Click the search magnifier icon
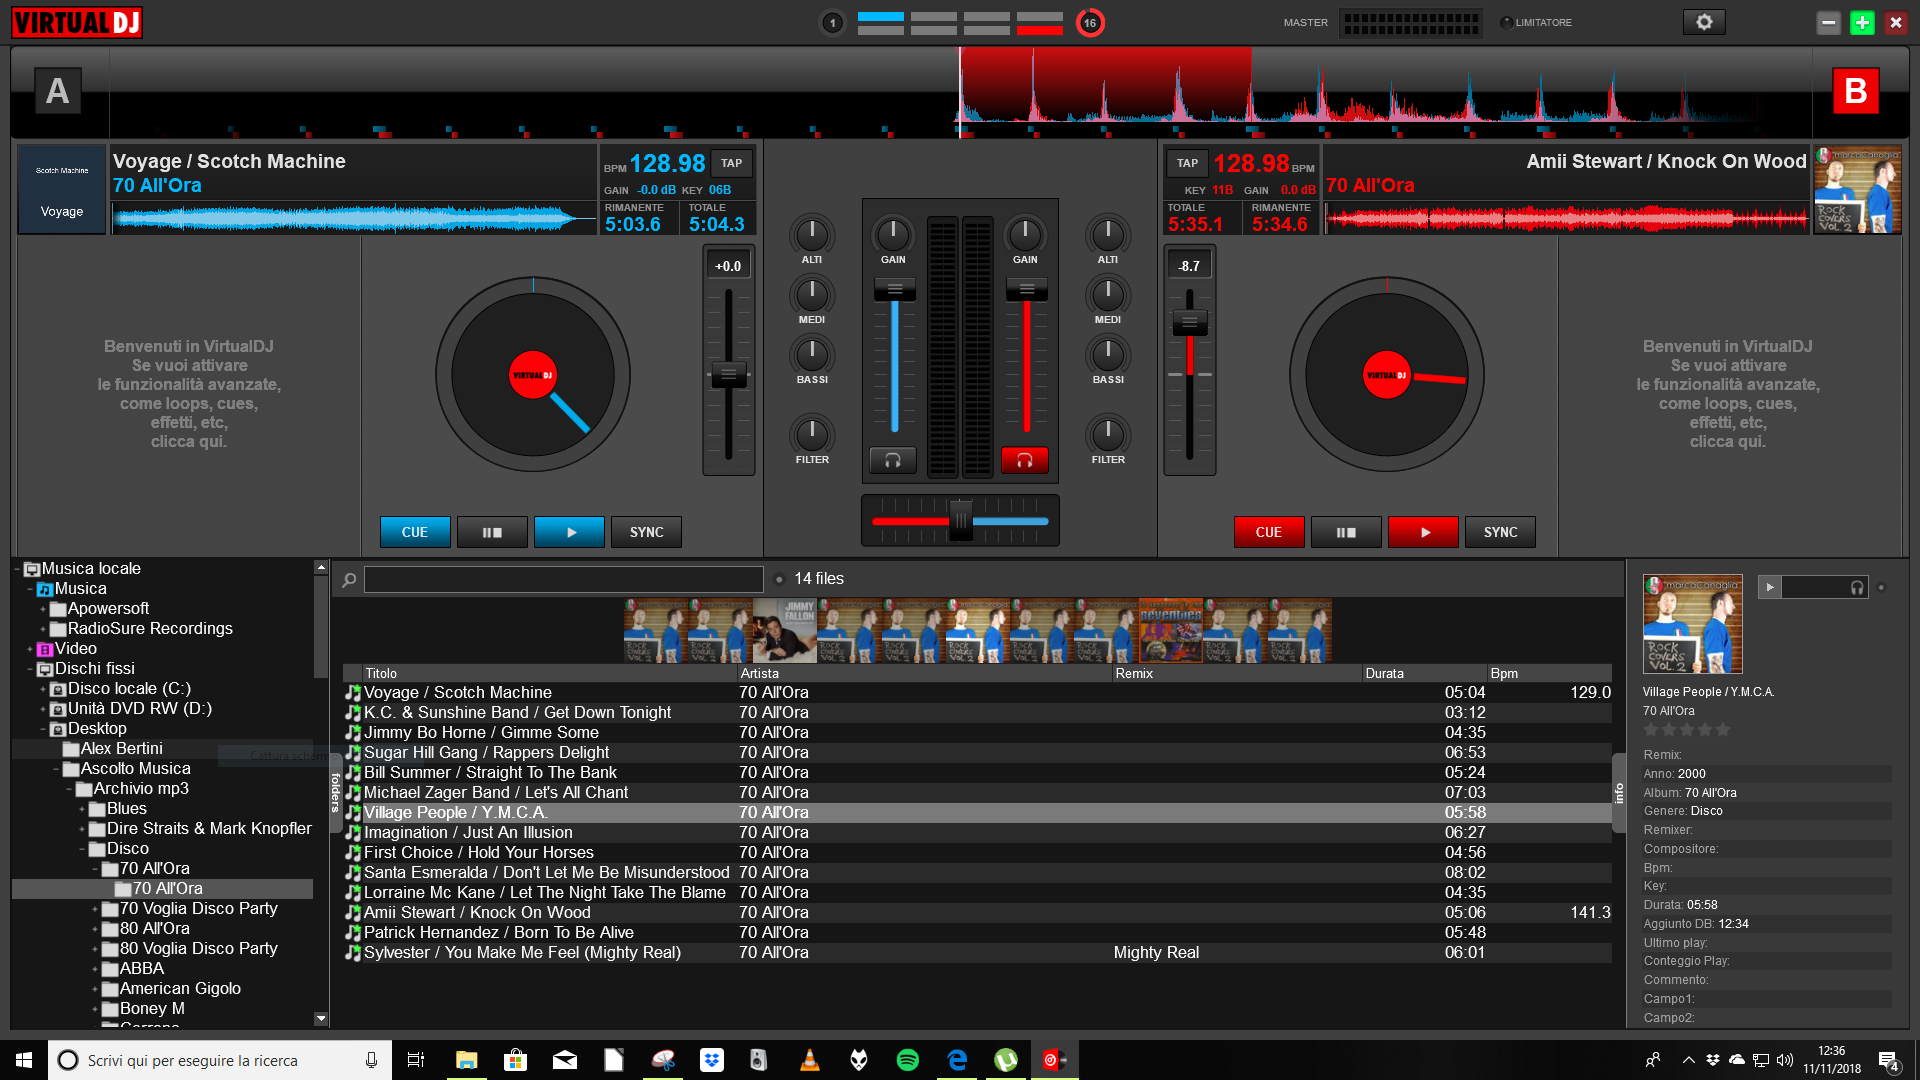Image resolution: width=1920 pixels, height=1080 pixels. click(x=349, y=580)
